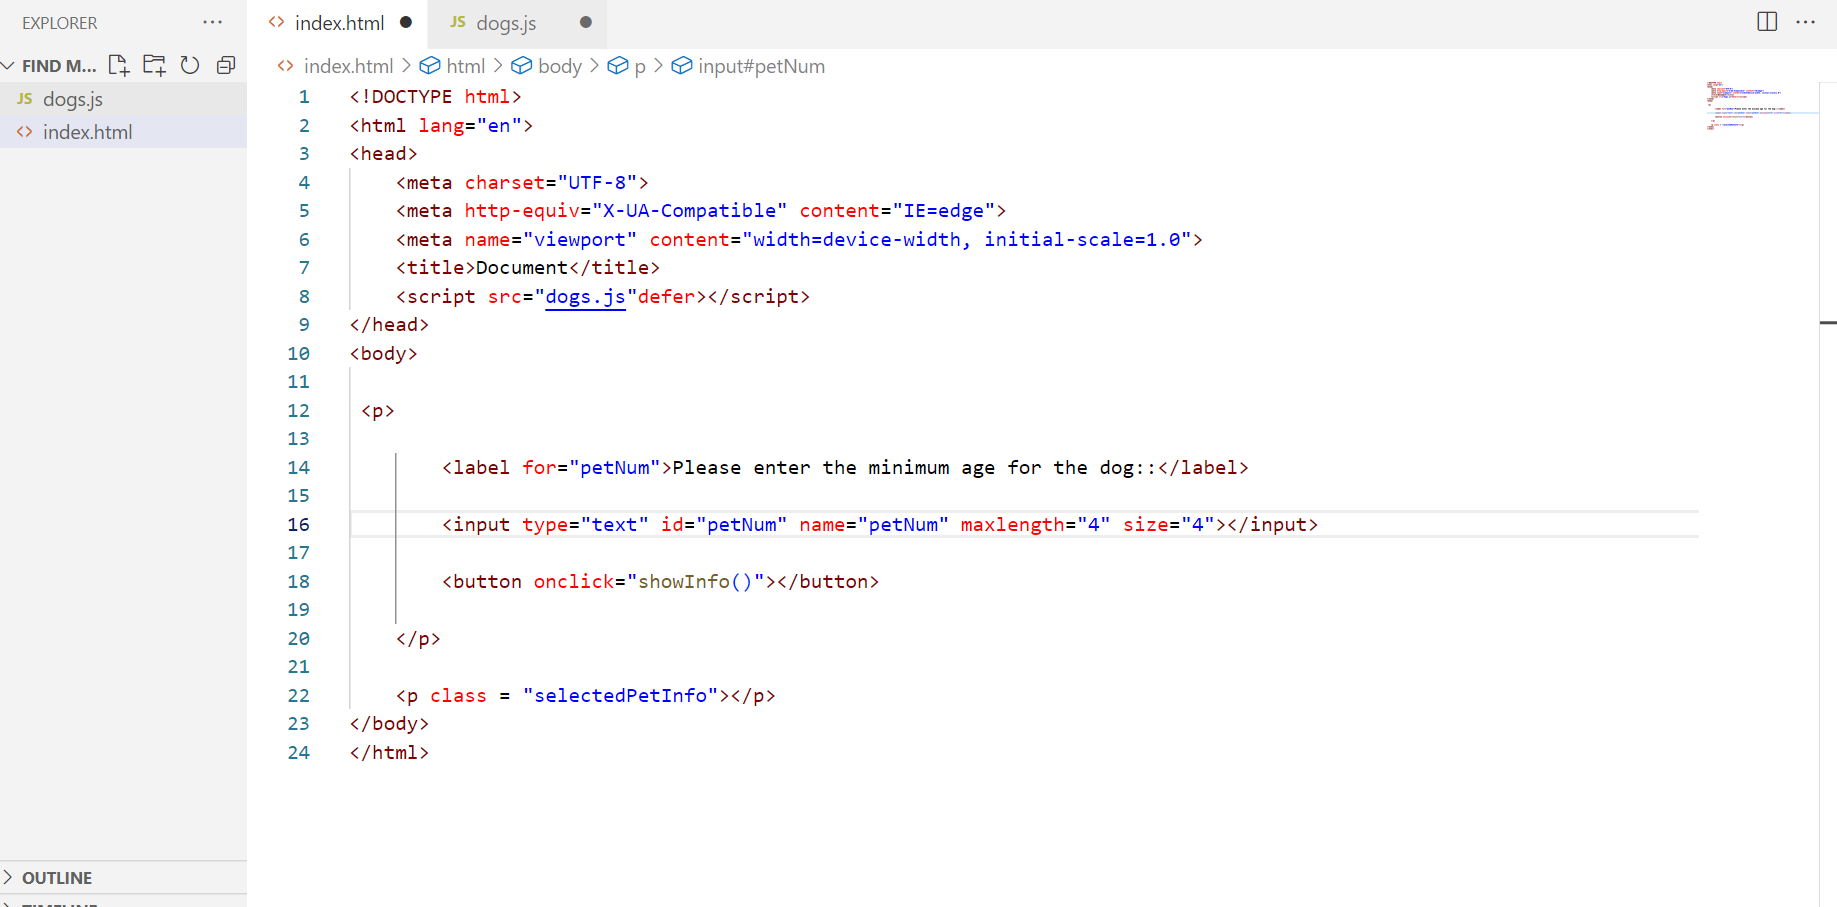Refresh the Explorer file list

[190, 66]
